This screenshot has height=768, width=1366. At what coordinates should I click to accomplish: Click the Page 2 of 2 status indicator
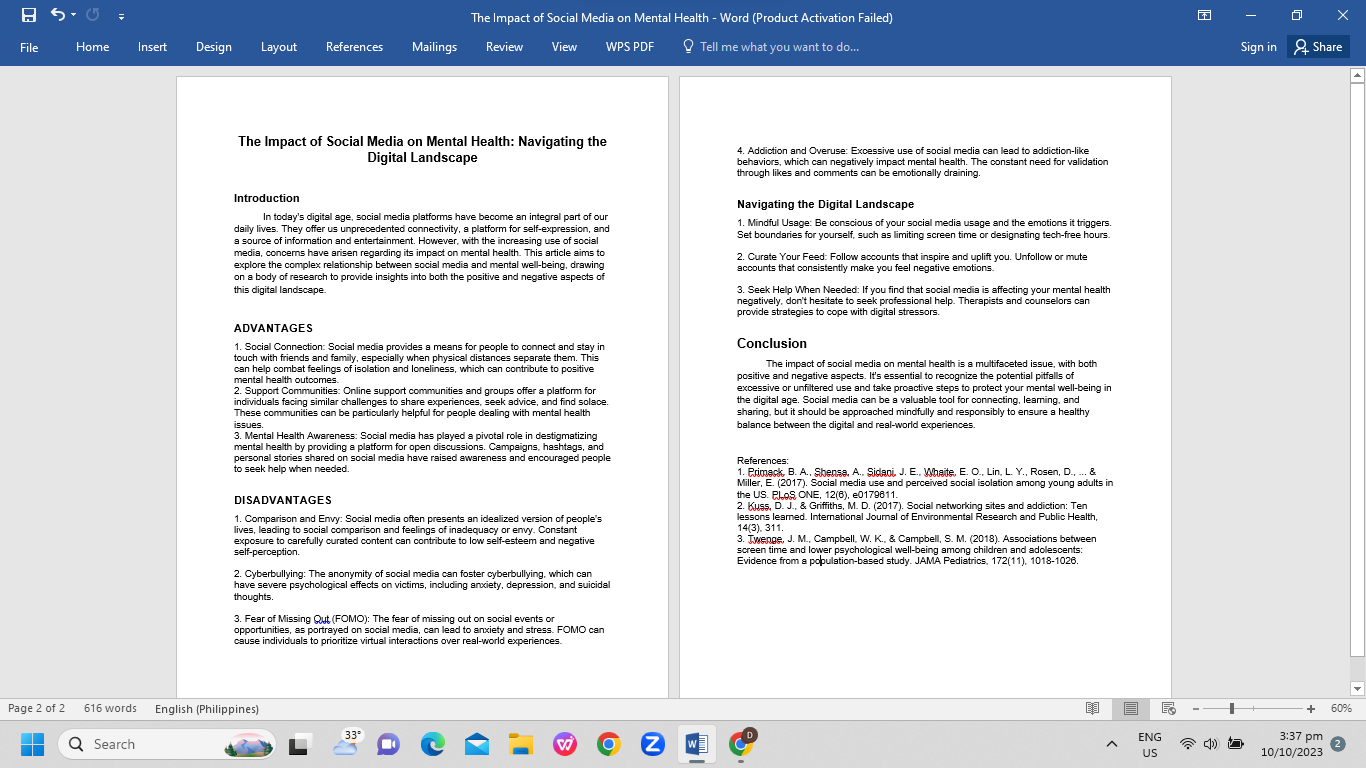(36, 708)
